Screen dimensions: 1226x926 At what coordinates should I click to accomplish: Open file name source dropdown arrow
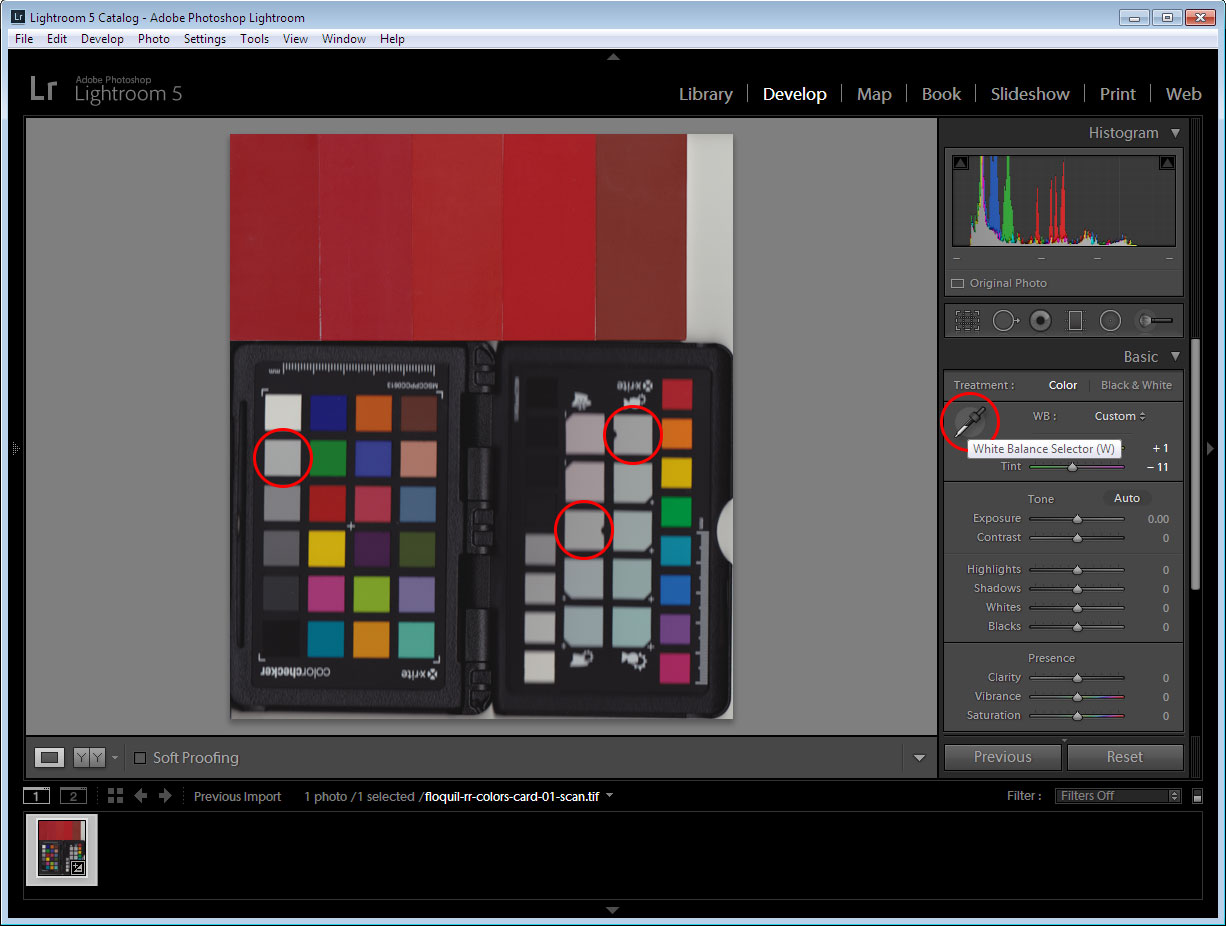coord(610,796)
